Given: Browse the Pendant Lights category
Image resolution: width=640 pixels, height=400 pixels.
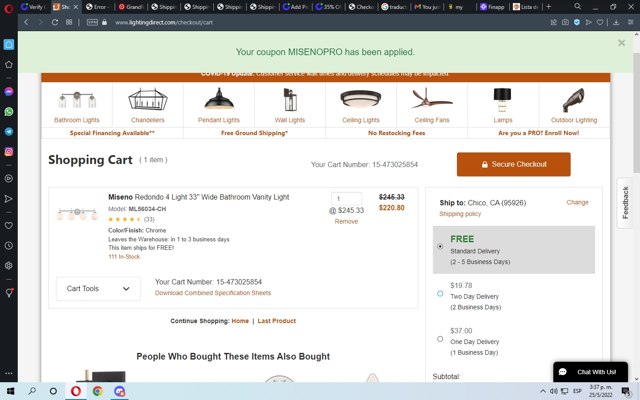Looking at the screenshot, I should click(219, 106).
